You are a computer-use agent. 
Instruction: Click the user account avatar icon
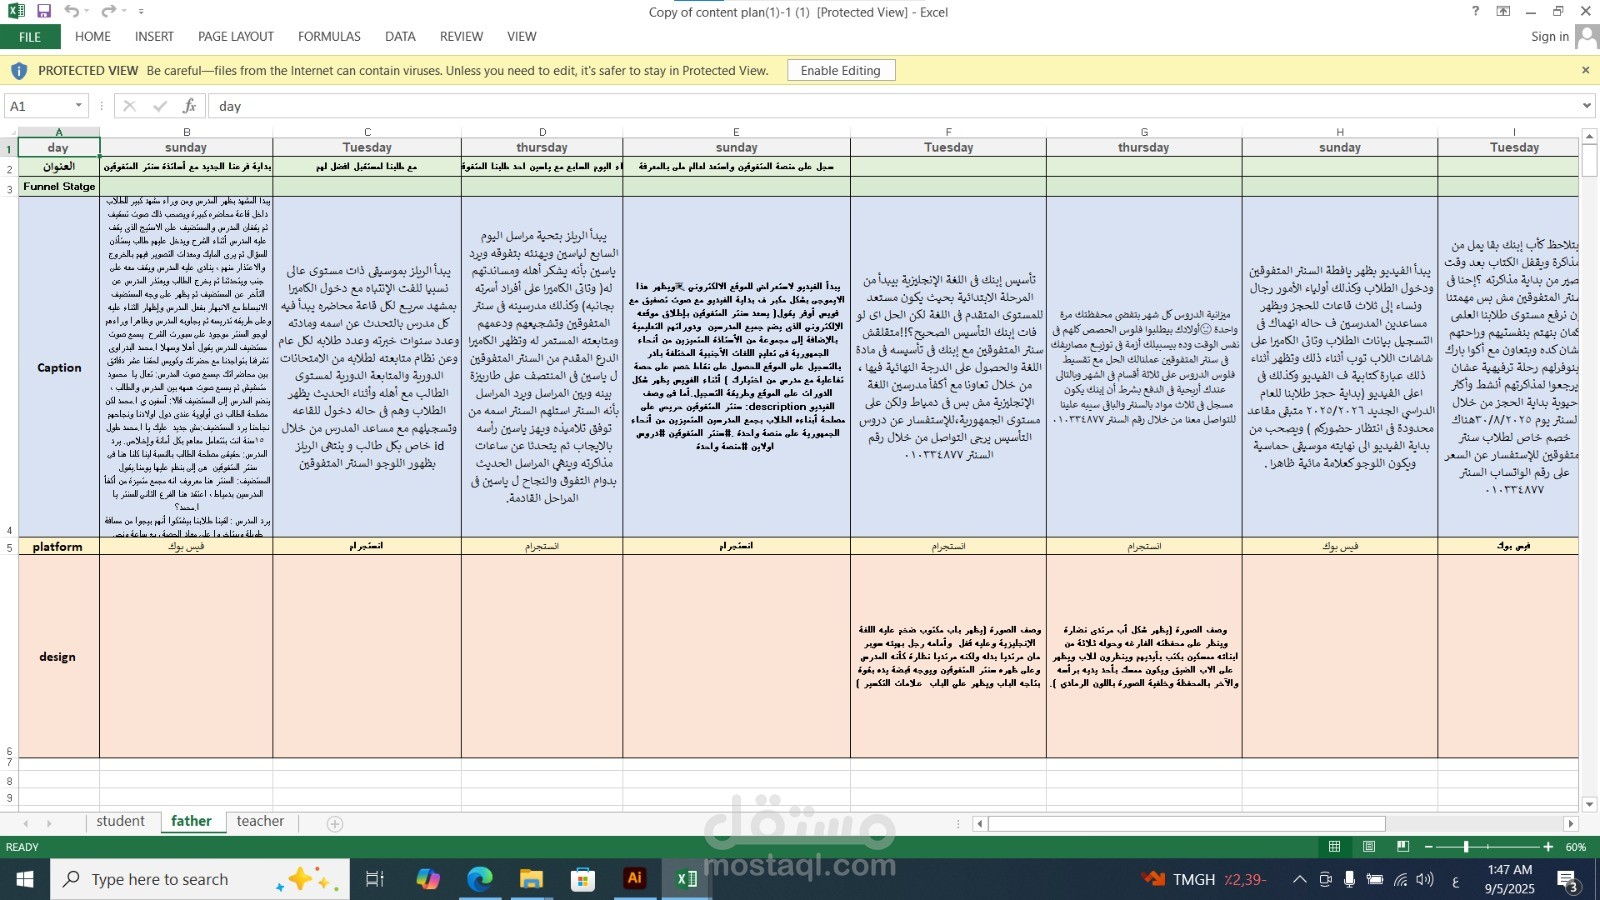pos(1586,37)
